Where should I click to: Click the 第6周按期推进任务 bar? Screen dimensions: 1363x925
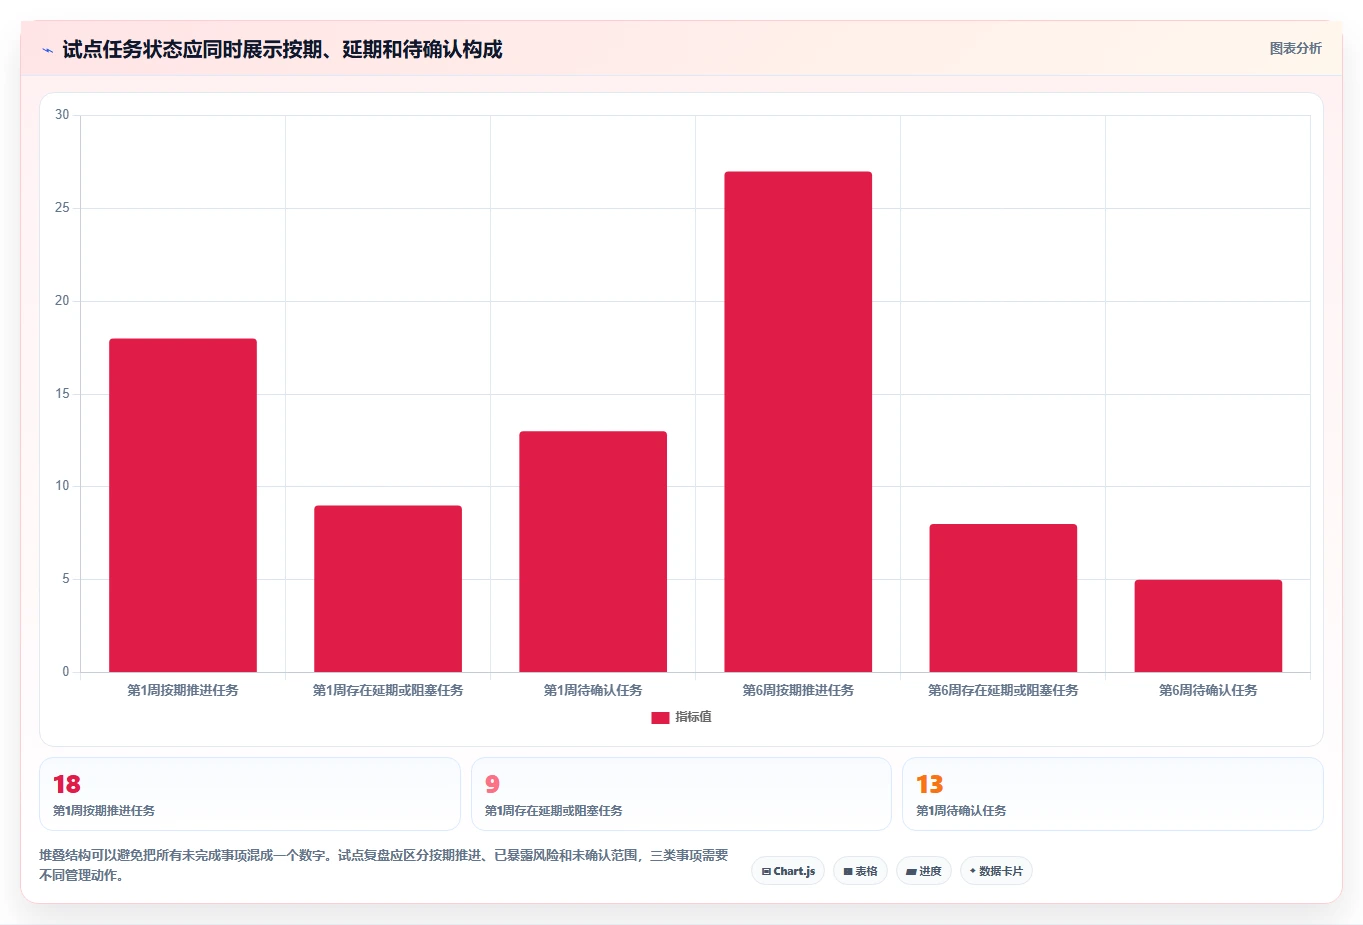click(x=798, y=422)
